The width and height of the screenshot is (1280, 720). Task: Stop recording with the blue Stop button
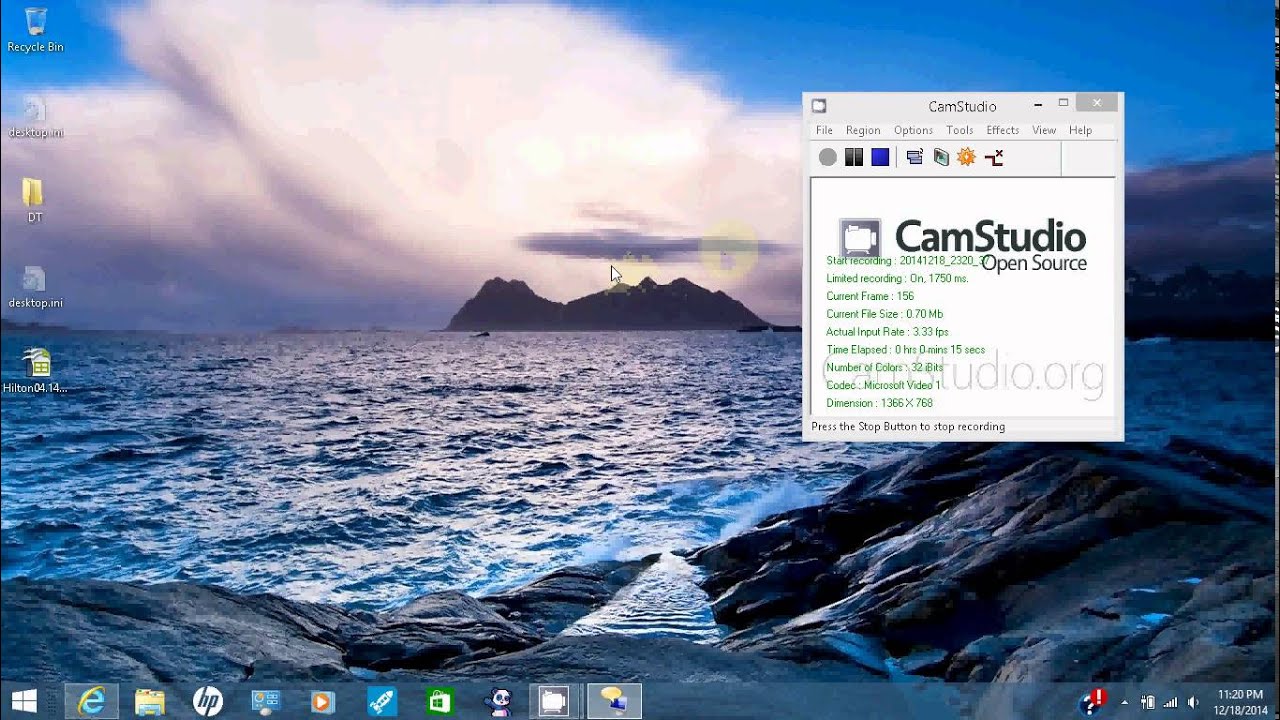pyautogui.click(x=880, y=157)
